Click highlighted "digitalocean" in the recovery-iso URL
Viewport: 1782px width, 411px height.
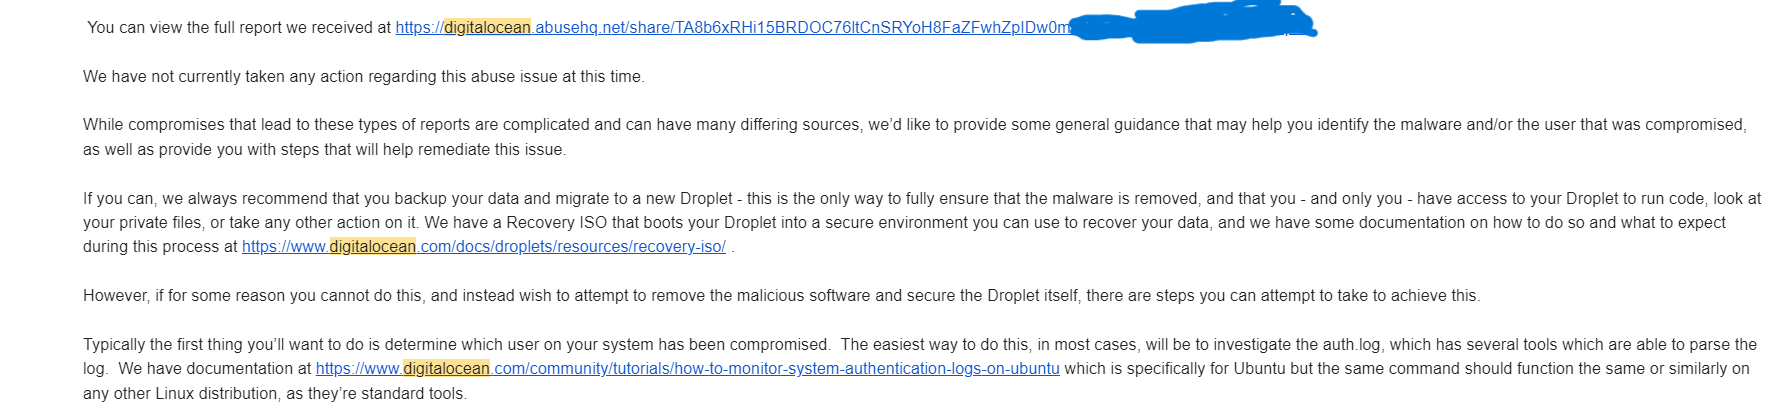[x=372, y=247]
